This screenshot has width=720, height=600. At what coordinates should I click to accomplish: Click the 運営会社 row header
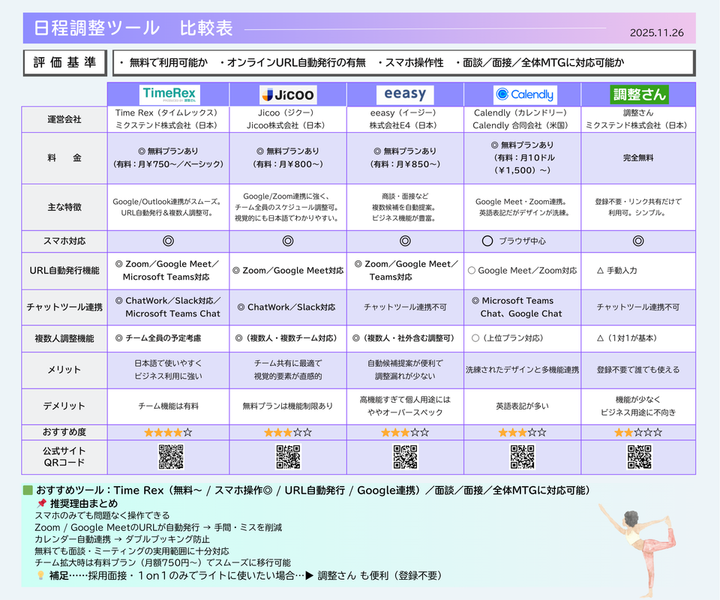pyautogui.click(x=64, y=119)
